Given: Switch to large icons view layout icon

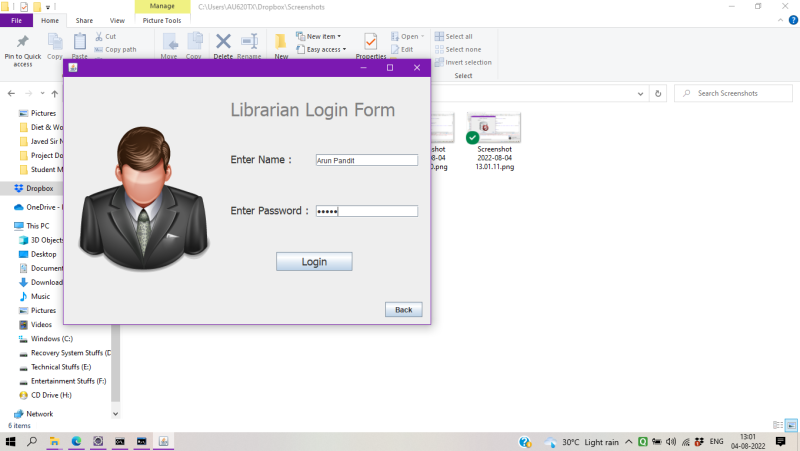Looking at the screenshot, I should point(791,425).
